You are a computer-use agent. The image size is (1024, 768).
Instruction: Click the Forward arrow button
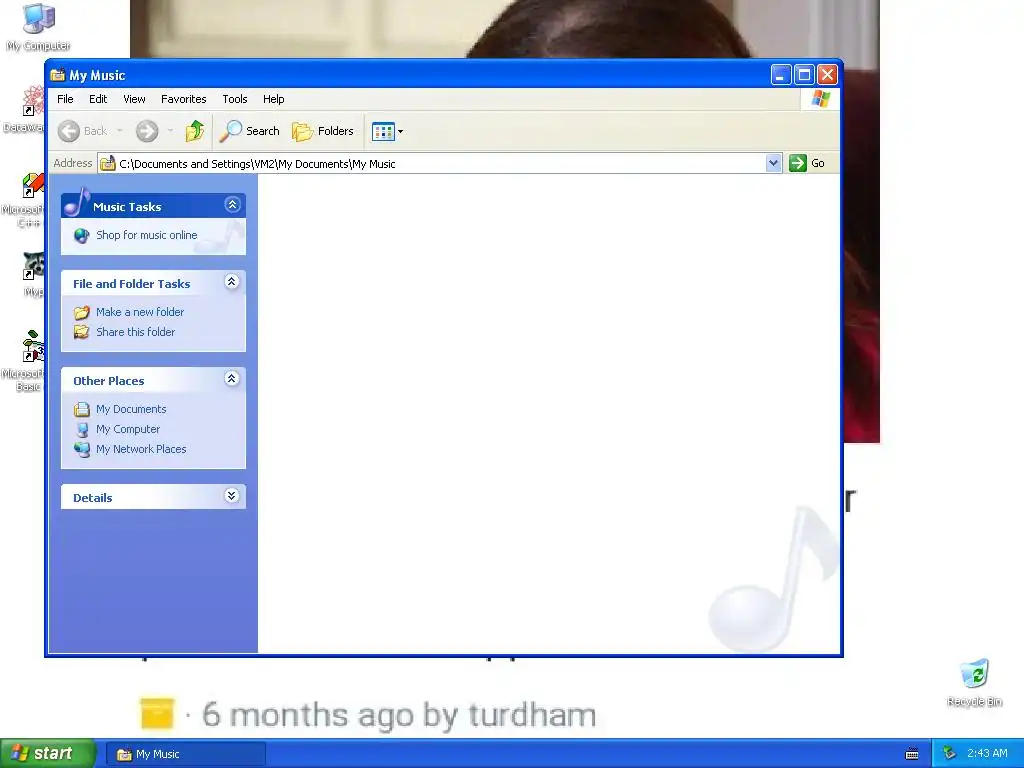coord(147,131)
